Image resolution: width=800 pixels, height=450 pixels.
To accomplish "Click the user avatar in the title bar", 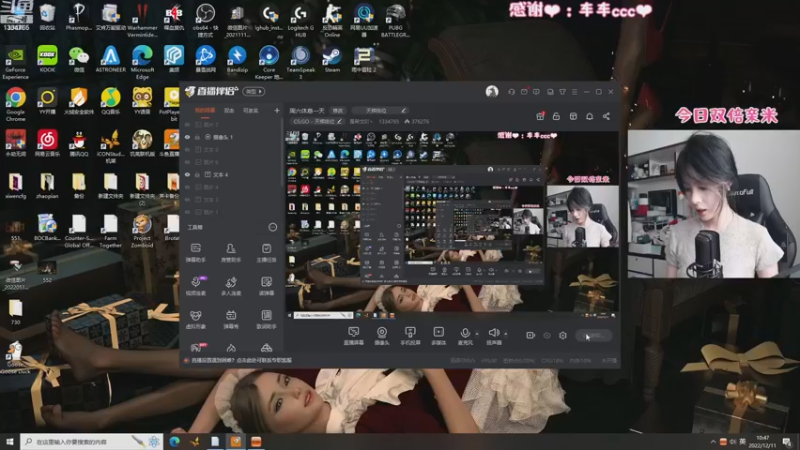I will pyautogui.click(x=492, y=91).
